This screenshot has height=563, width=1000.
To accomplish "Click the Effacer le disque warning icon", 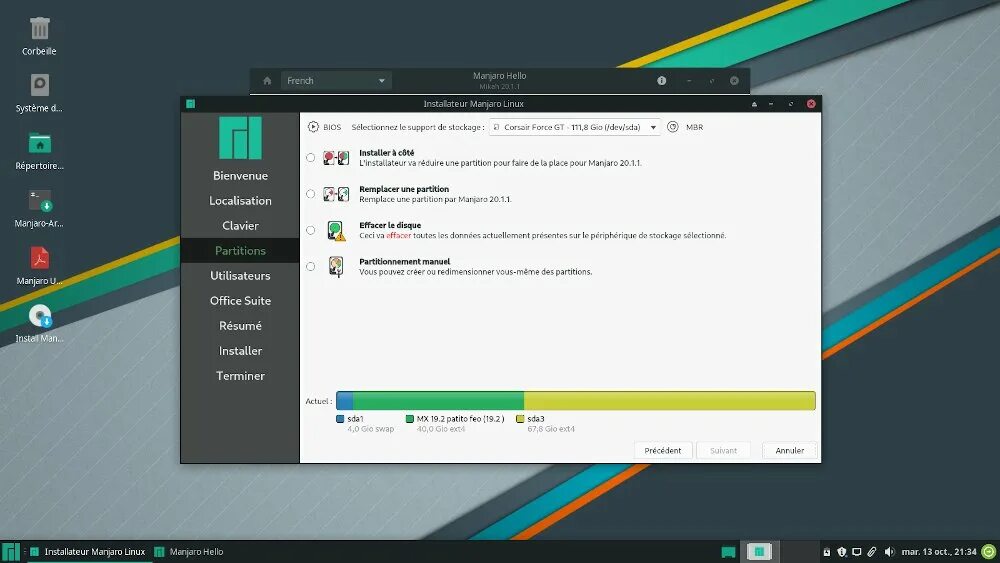I will [x=336, y=230].
